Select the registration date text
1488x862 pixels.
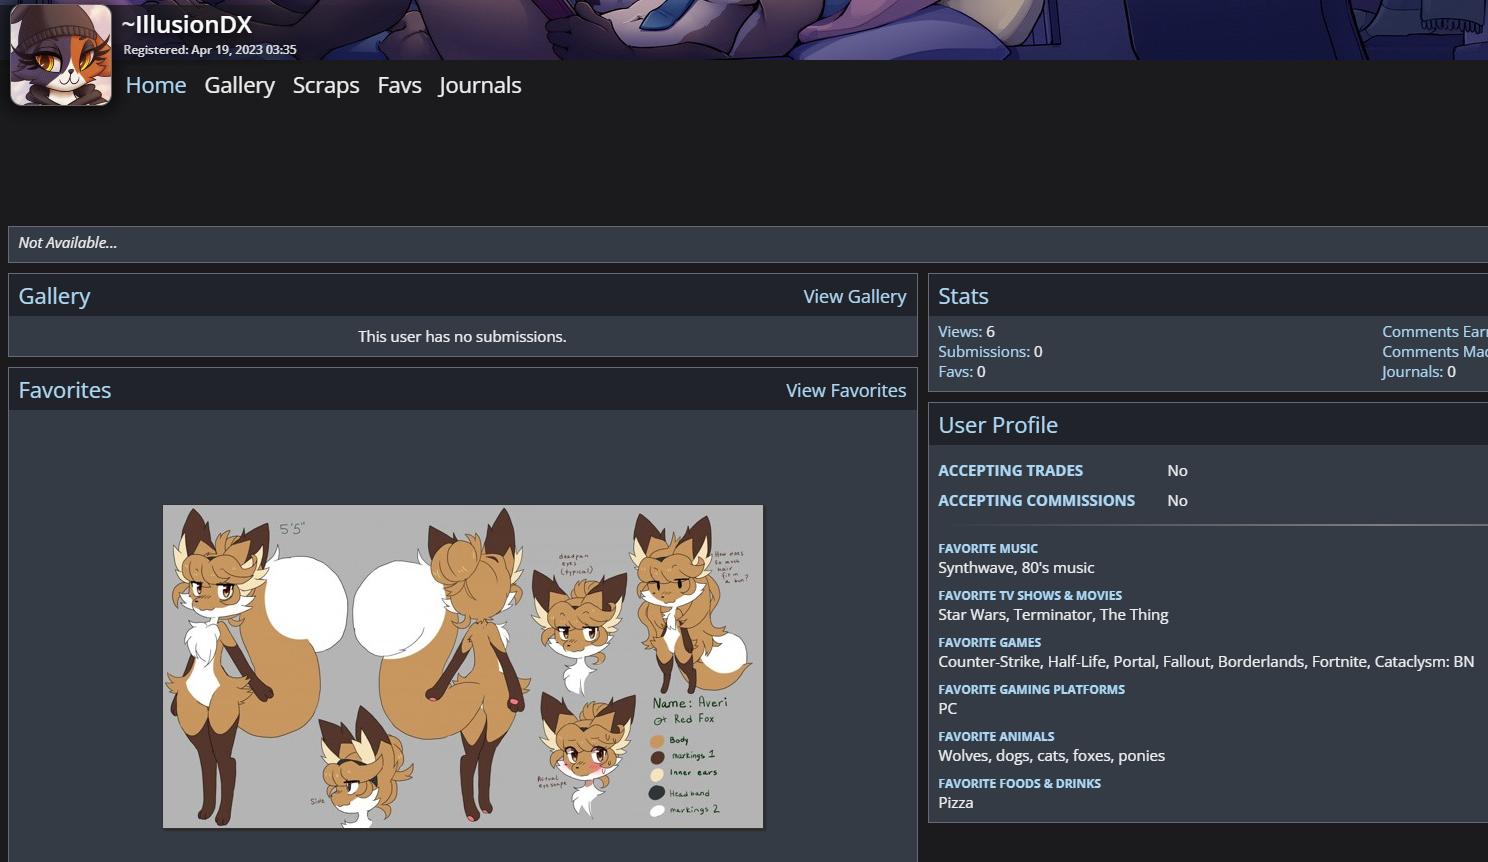tap(210, 50)
